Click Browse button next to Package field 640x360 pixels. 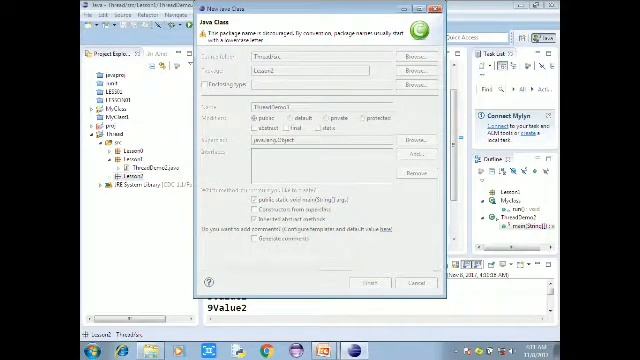416,71
